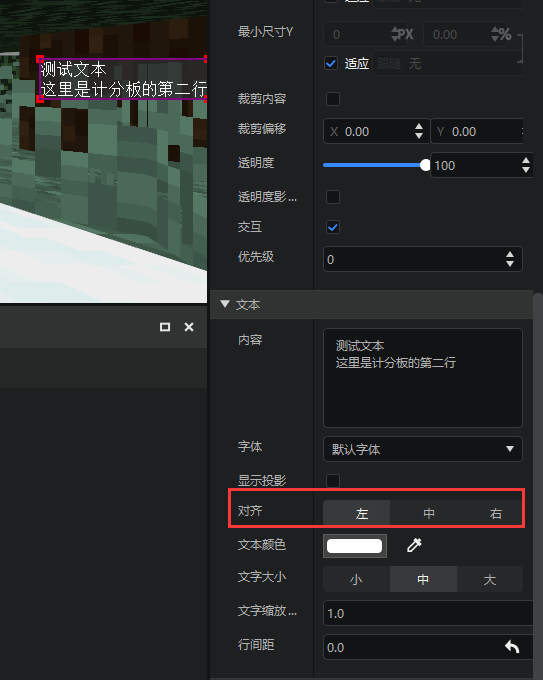Collapse the 文本 section
543x680 pixels.
225,304
